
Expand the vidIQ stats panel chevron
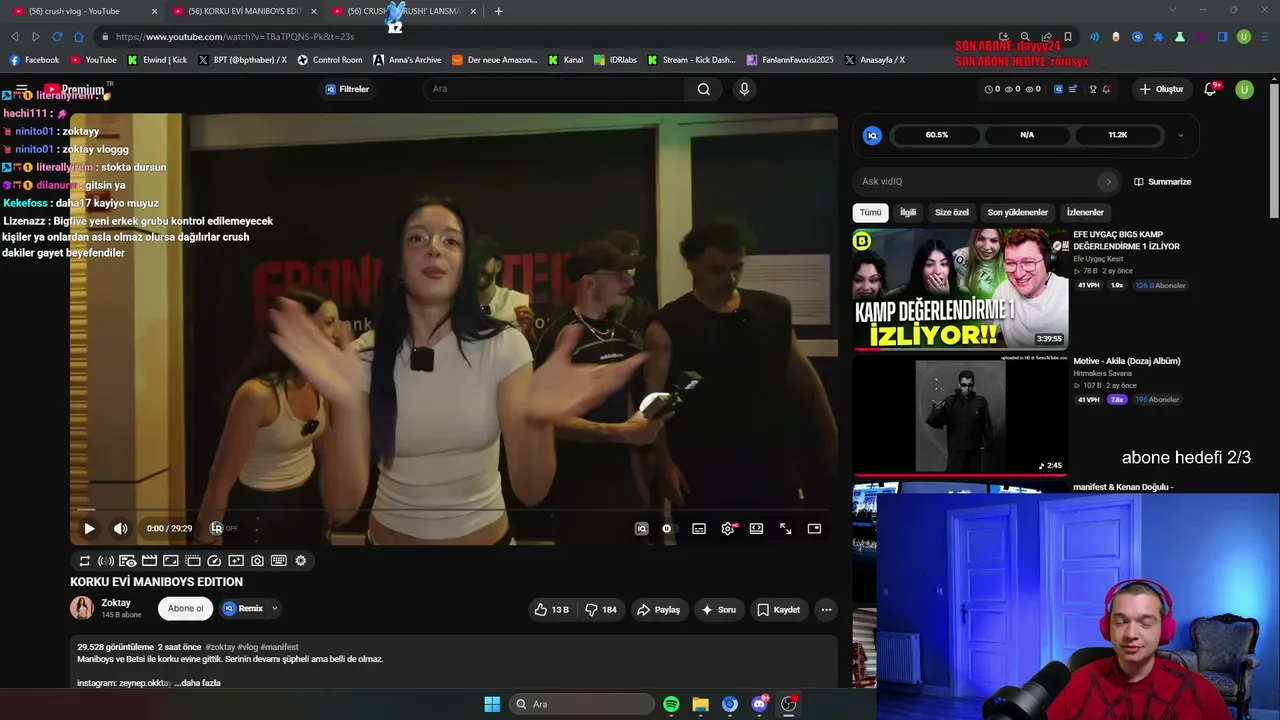tap(1180, 135)
